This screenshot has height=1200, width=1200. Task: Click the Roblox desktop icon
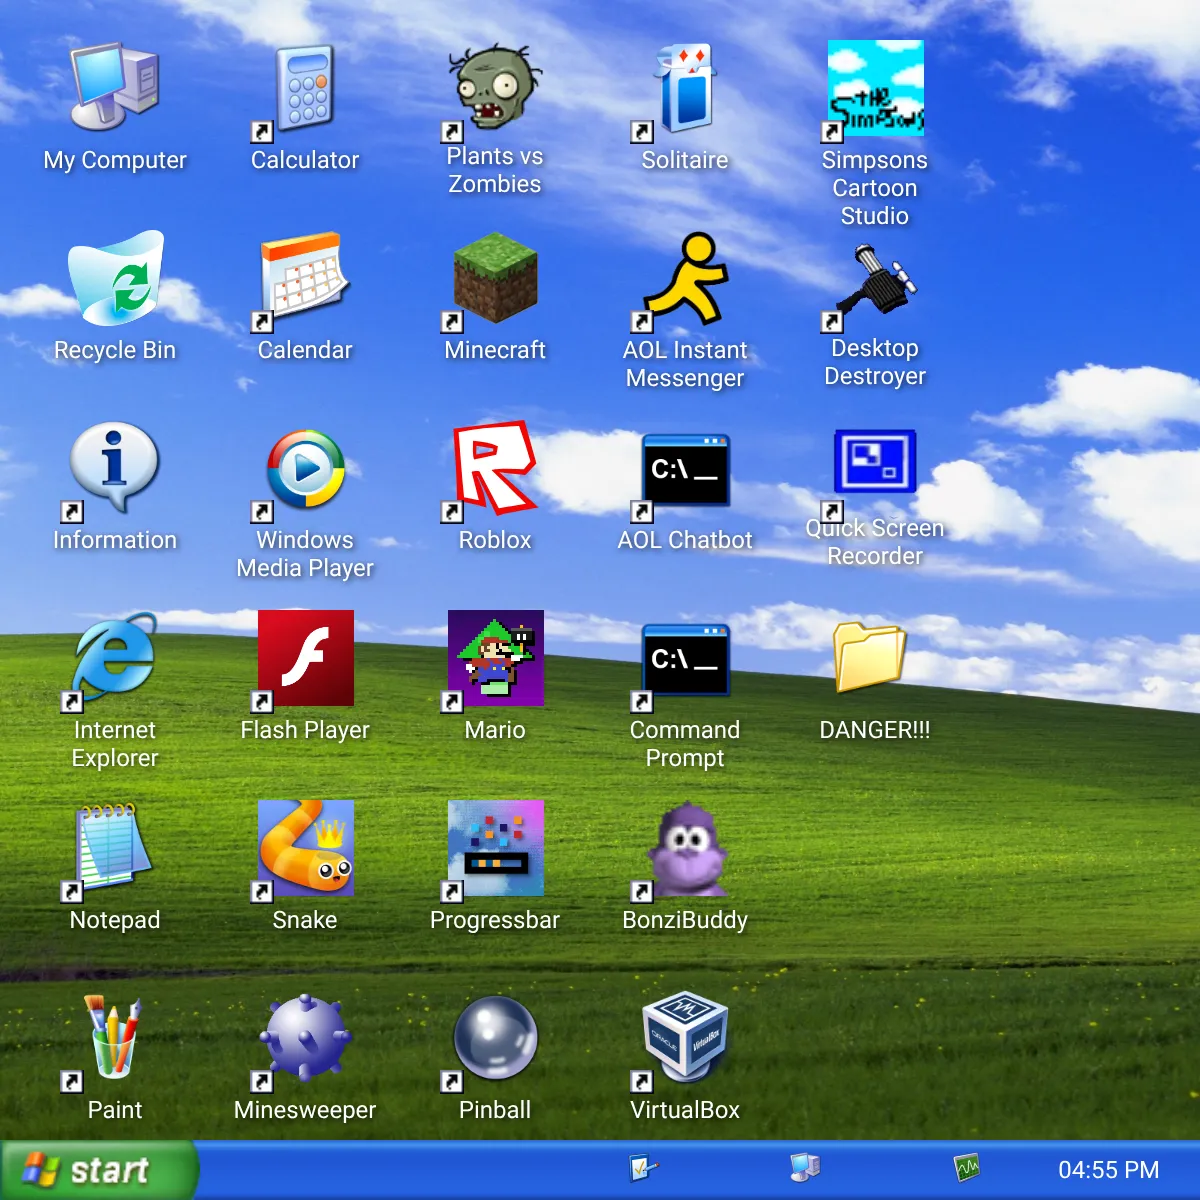(x=495, y=468)
